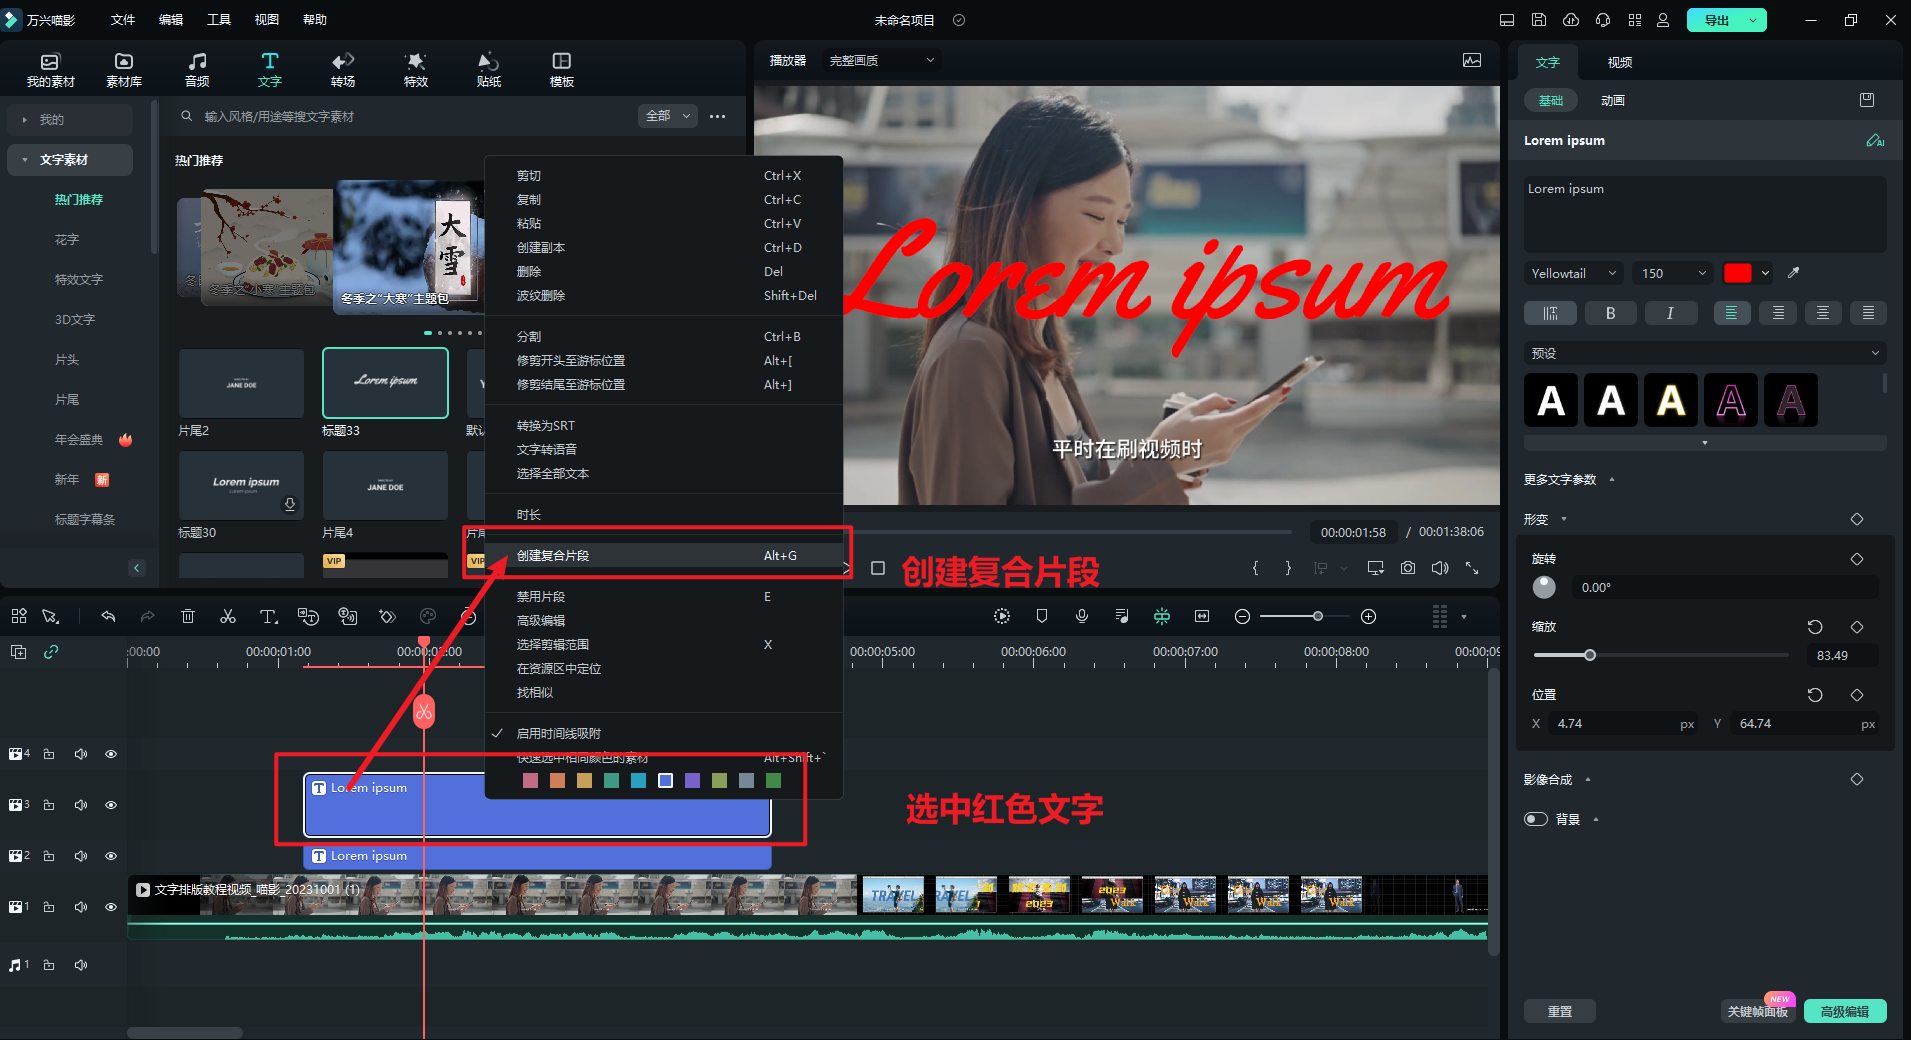Screen dimensions: 1911x1040
Task: Enable the 背景 toggle switch
Action: point(1536,819)
